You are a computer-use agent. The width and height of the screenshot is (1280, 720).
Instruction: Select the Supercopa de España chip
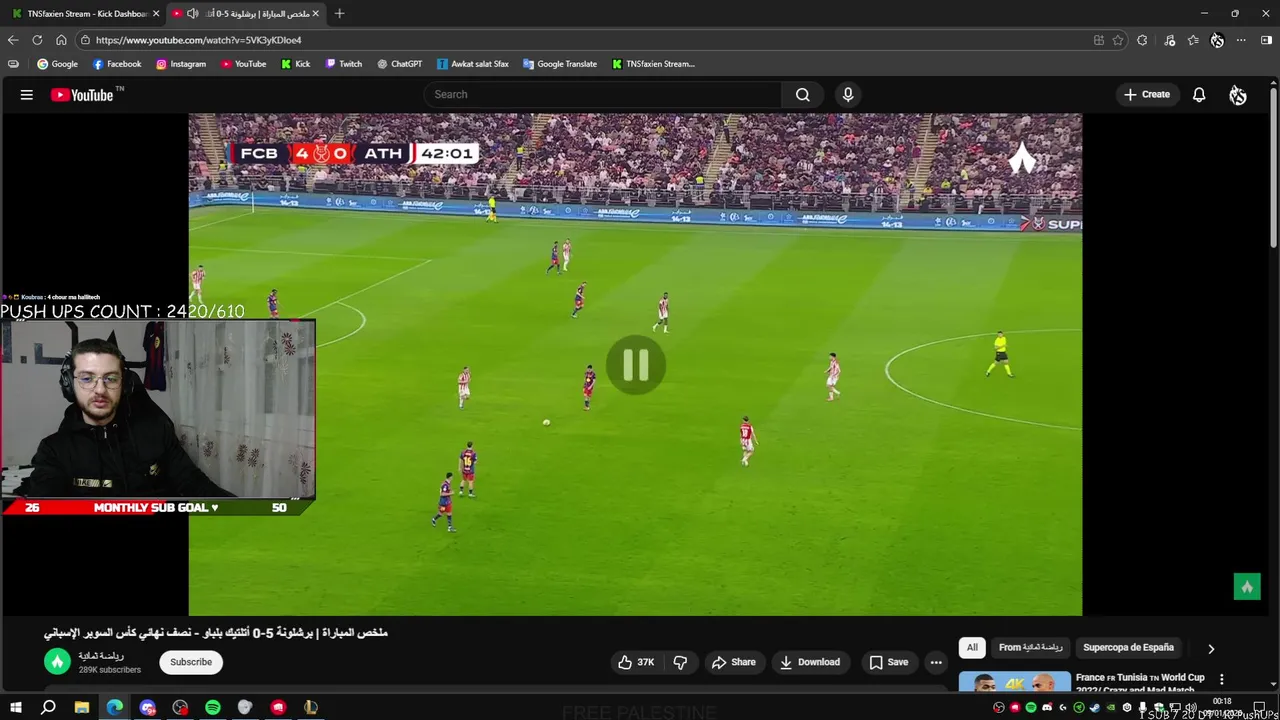[x=1128, y=647]
